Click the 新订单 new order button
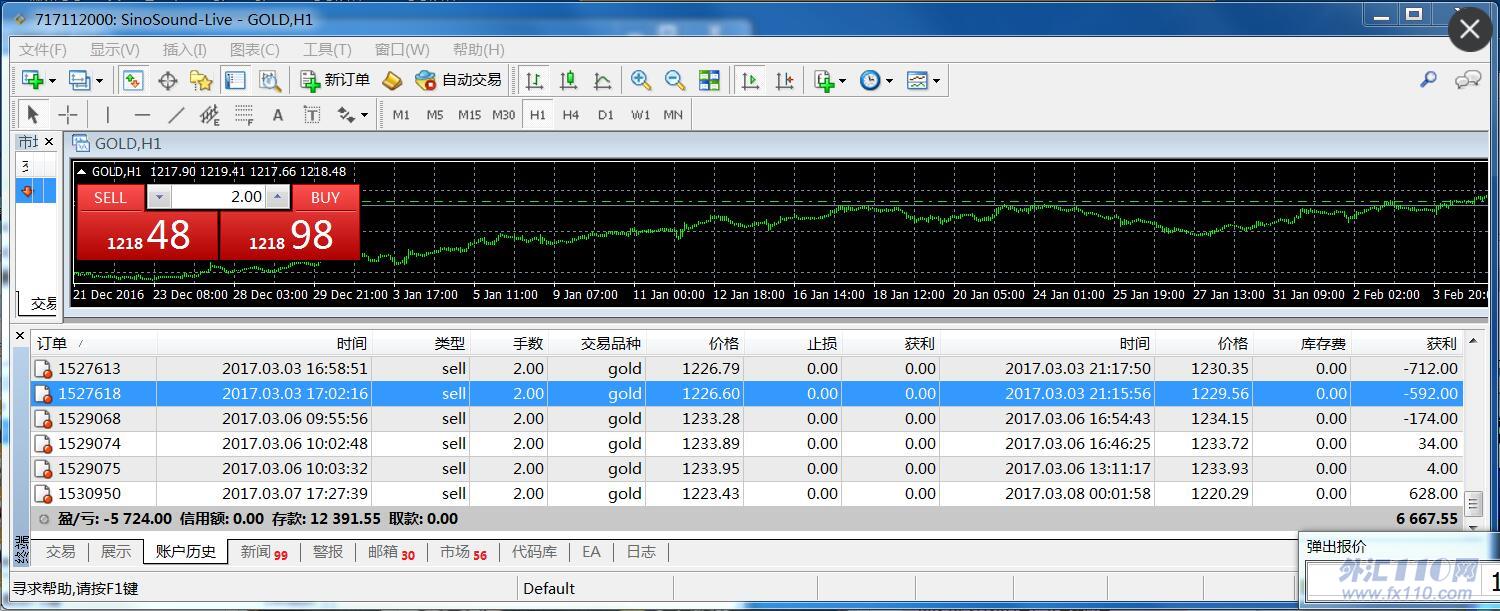Screen dimensions: 1500x611 tap(335, 80)
